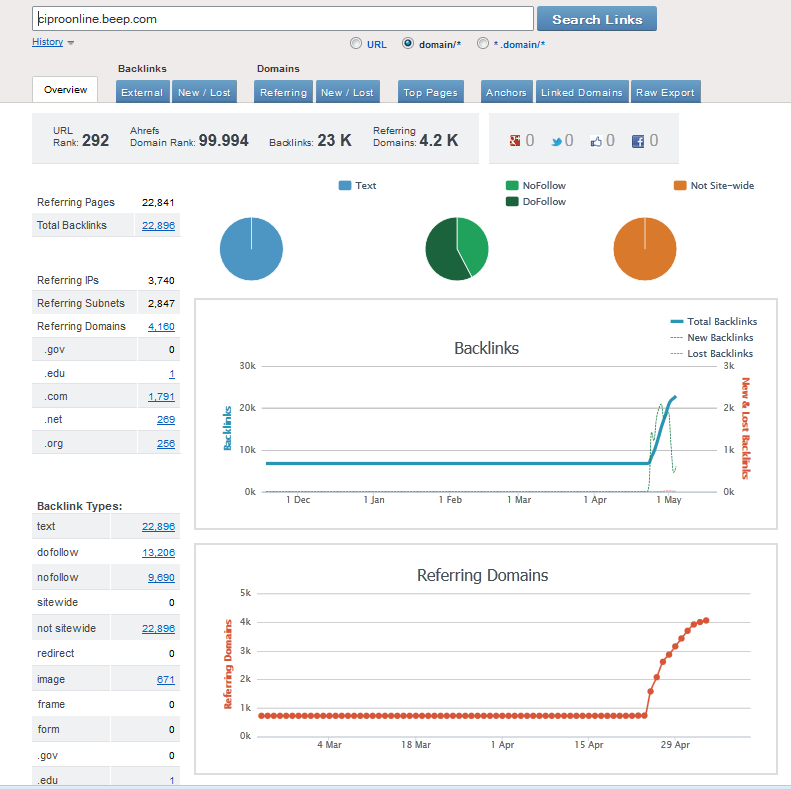Switch to the Top Pages tab

(x=430, y=92)
